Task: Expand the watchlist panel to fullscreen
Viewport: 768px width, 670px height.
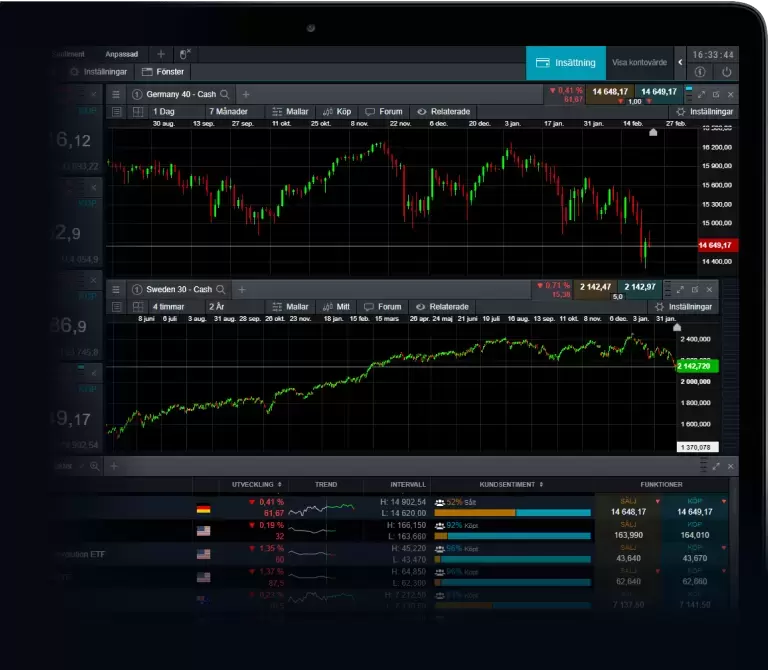Action: [716, 466]
